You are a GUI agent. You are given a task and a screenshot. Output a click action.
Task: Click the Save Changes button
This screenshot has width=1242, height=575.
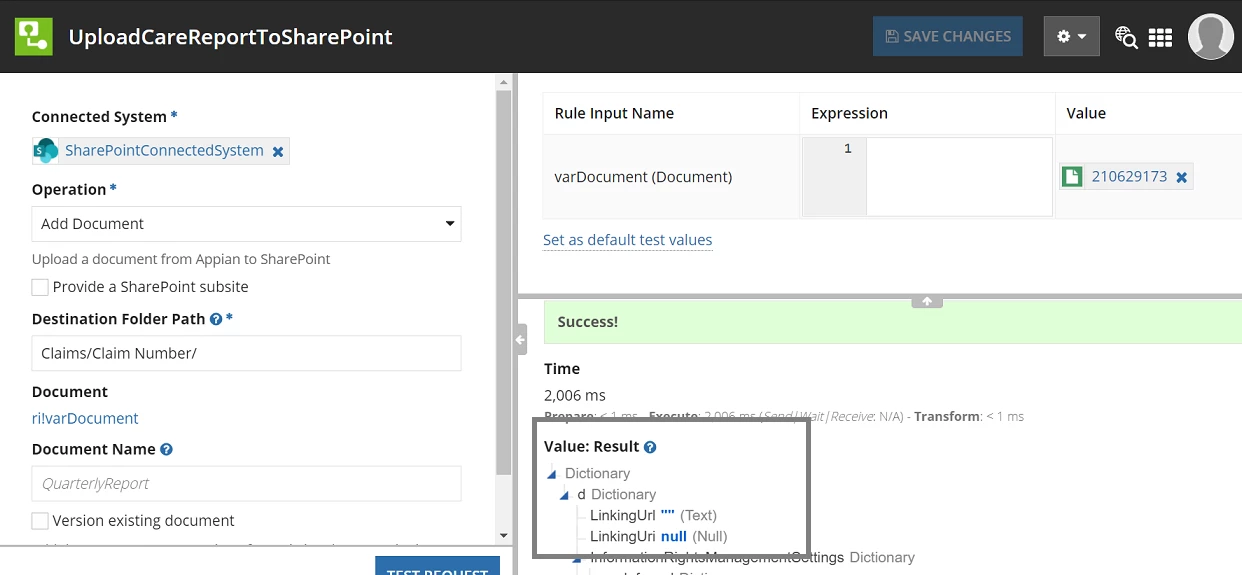point(947,36)
